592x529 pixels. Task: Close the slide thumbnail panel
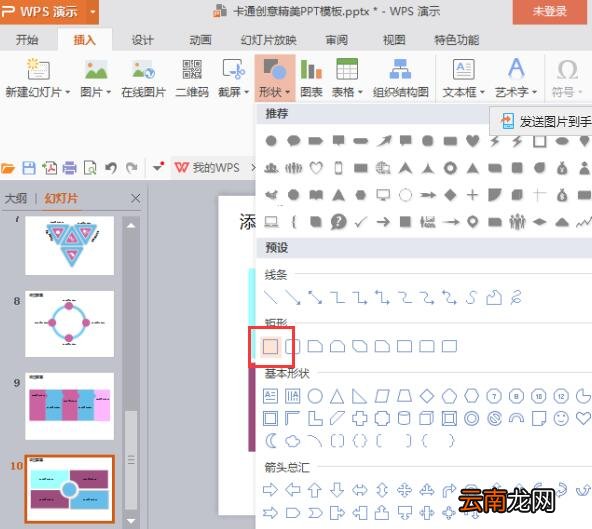coord(136,199)
